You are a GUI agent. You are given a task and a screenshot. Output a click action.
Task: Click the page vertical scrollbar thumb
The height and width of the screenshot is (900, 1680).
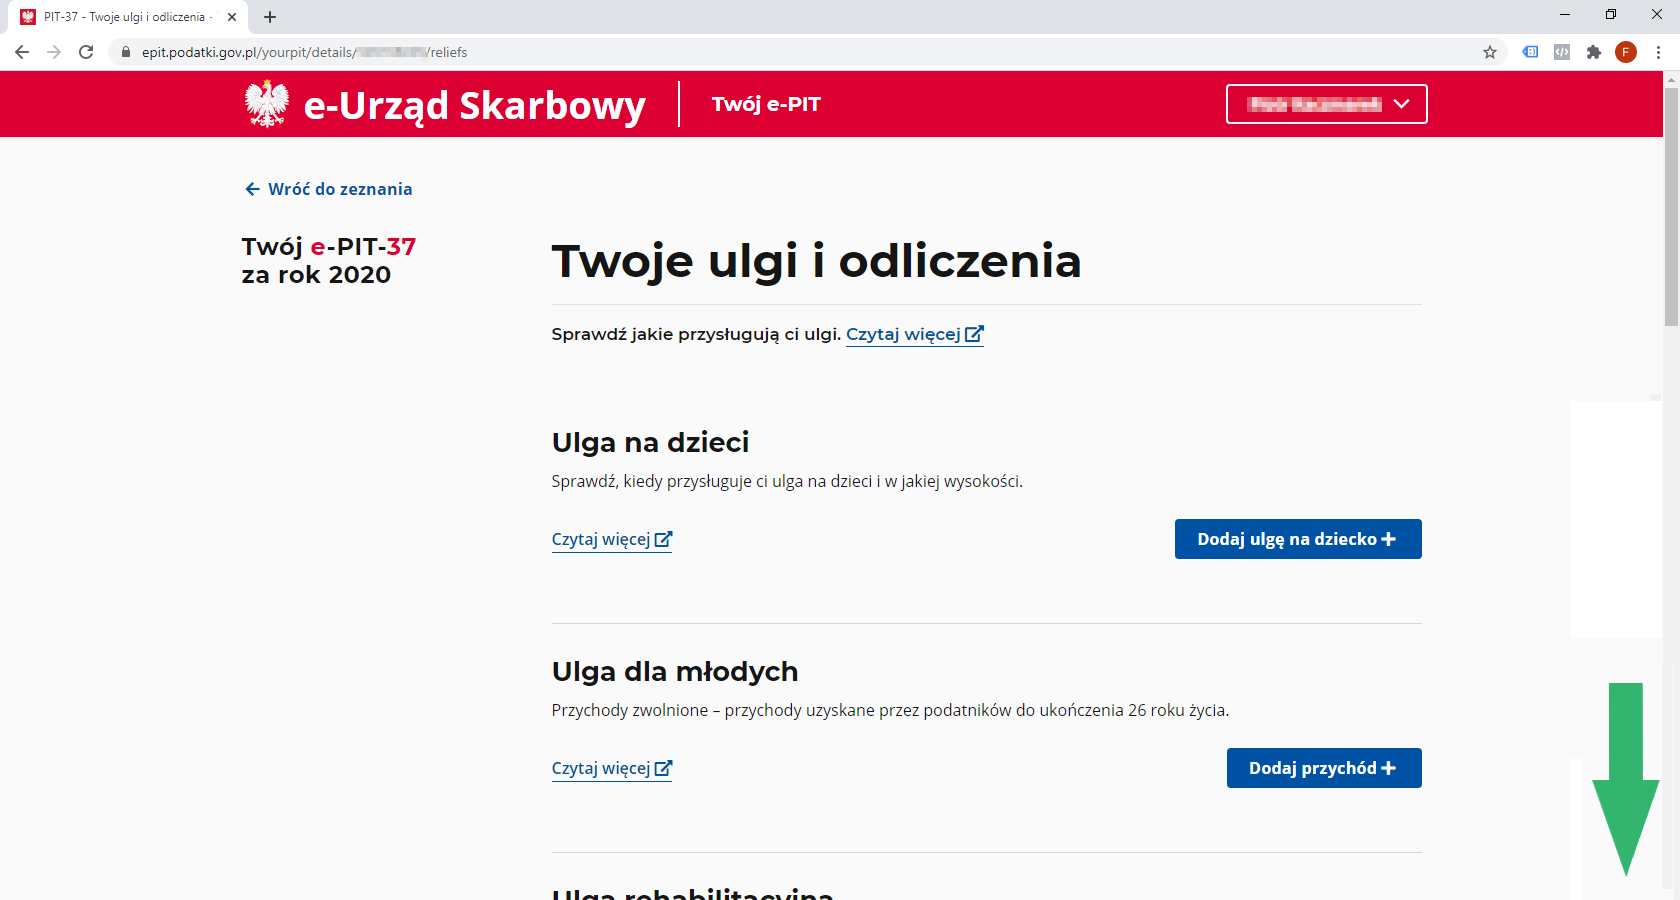click(1671, 206)
